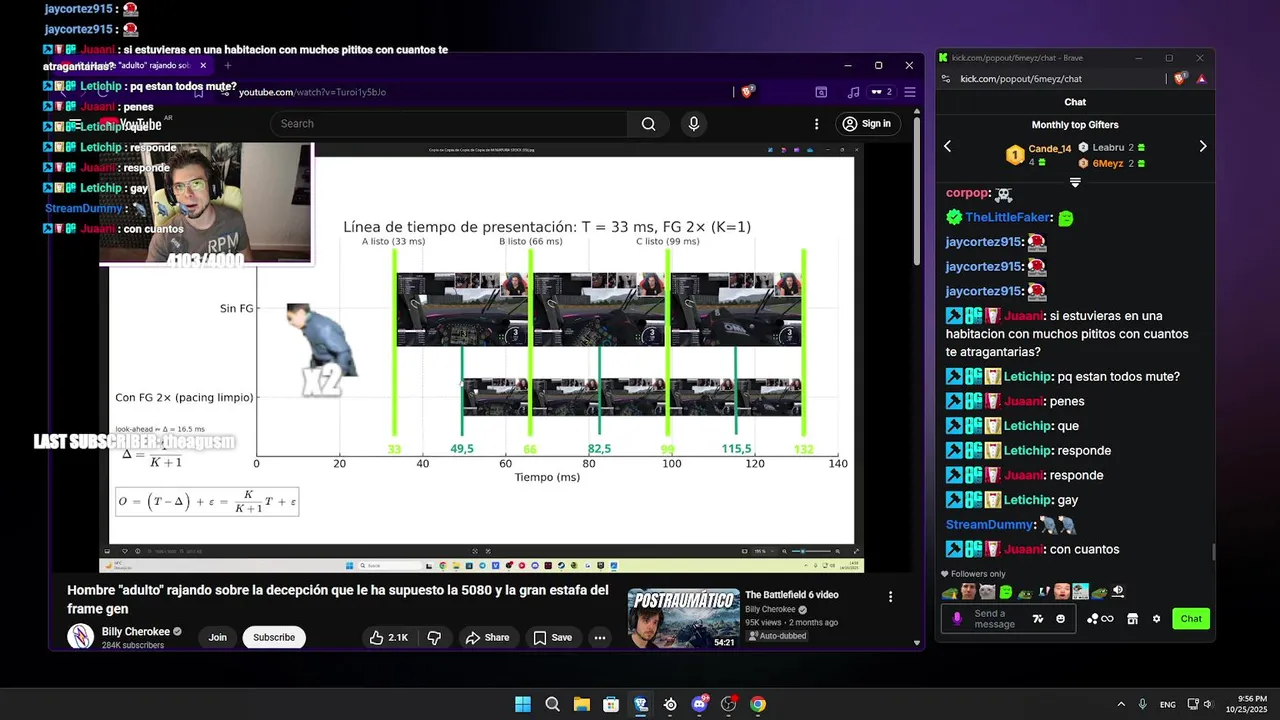Open options menu for Battlefield 6 video
Viewport: 1280px width, 720px height.
(890, 597)
